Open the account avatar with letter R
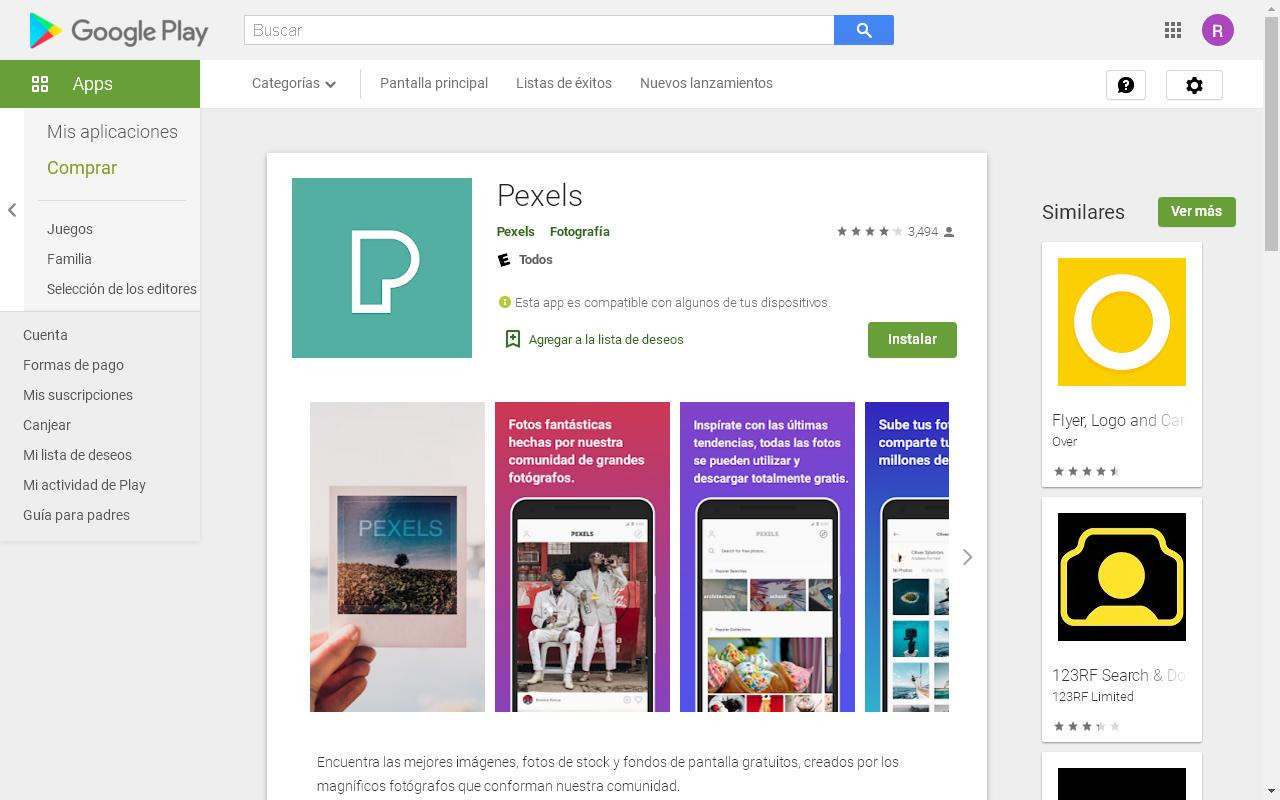 coord(1217,30)
